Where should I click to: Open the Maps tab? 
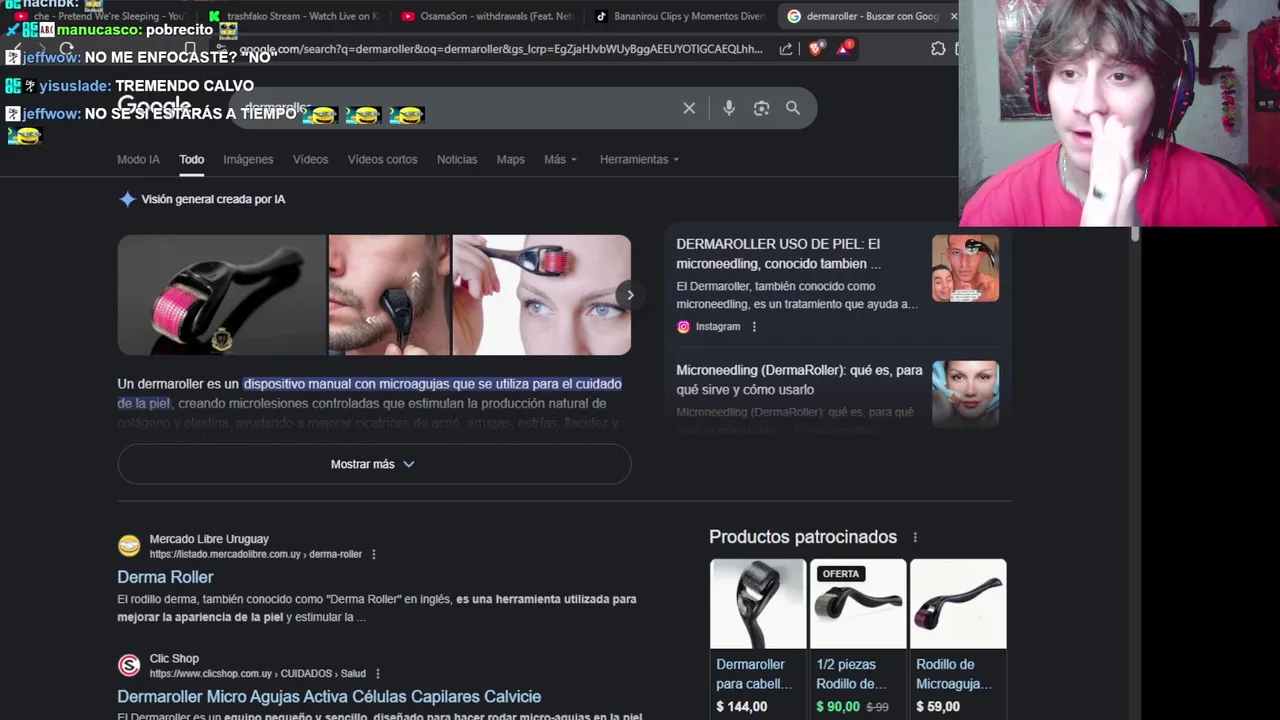point(511,159)
